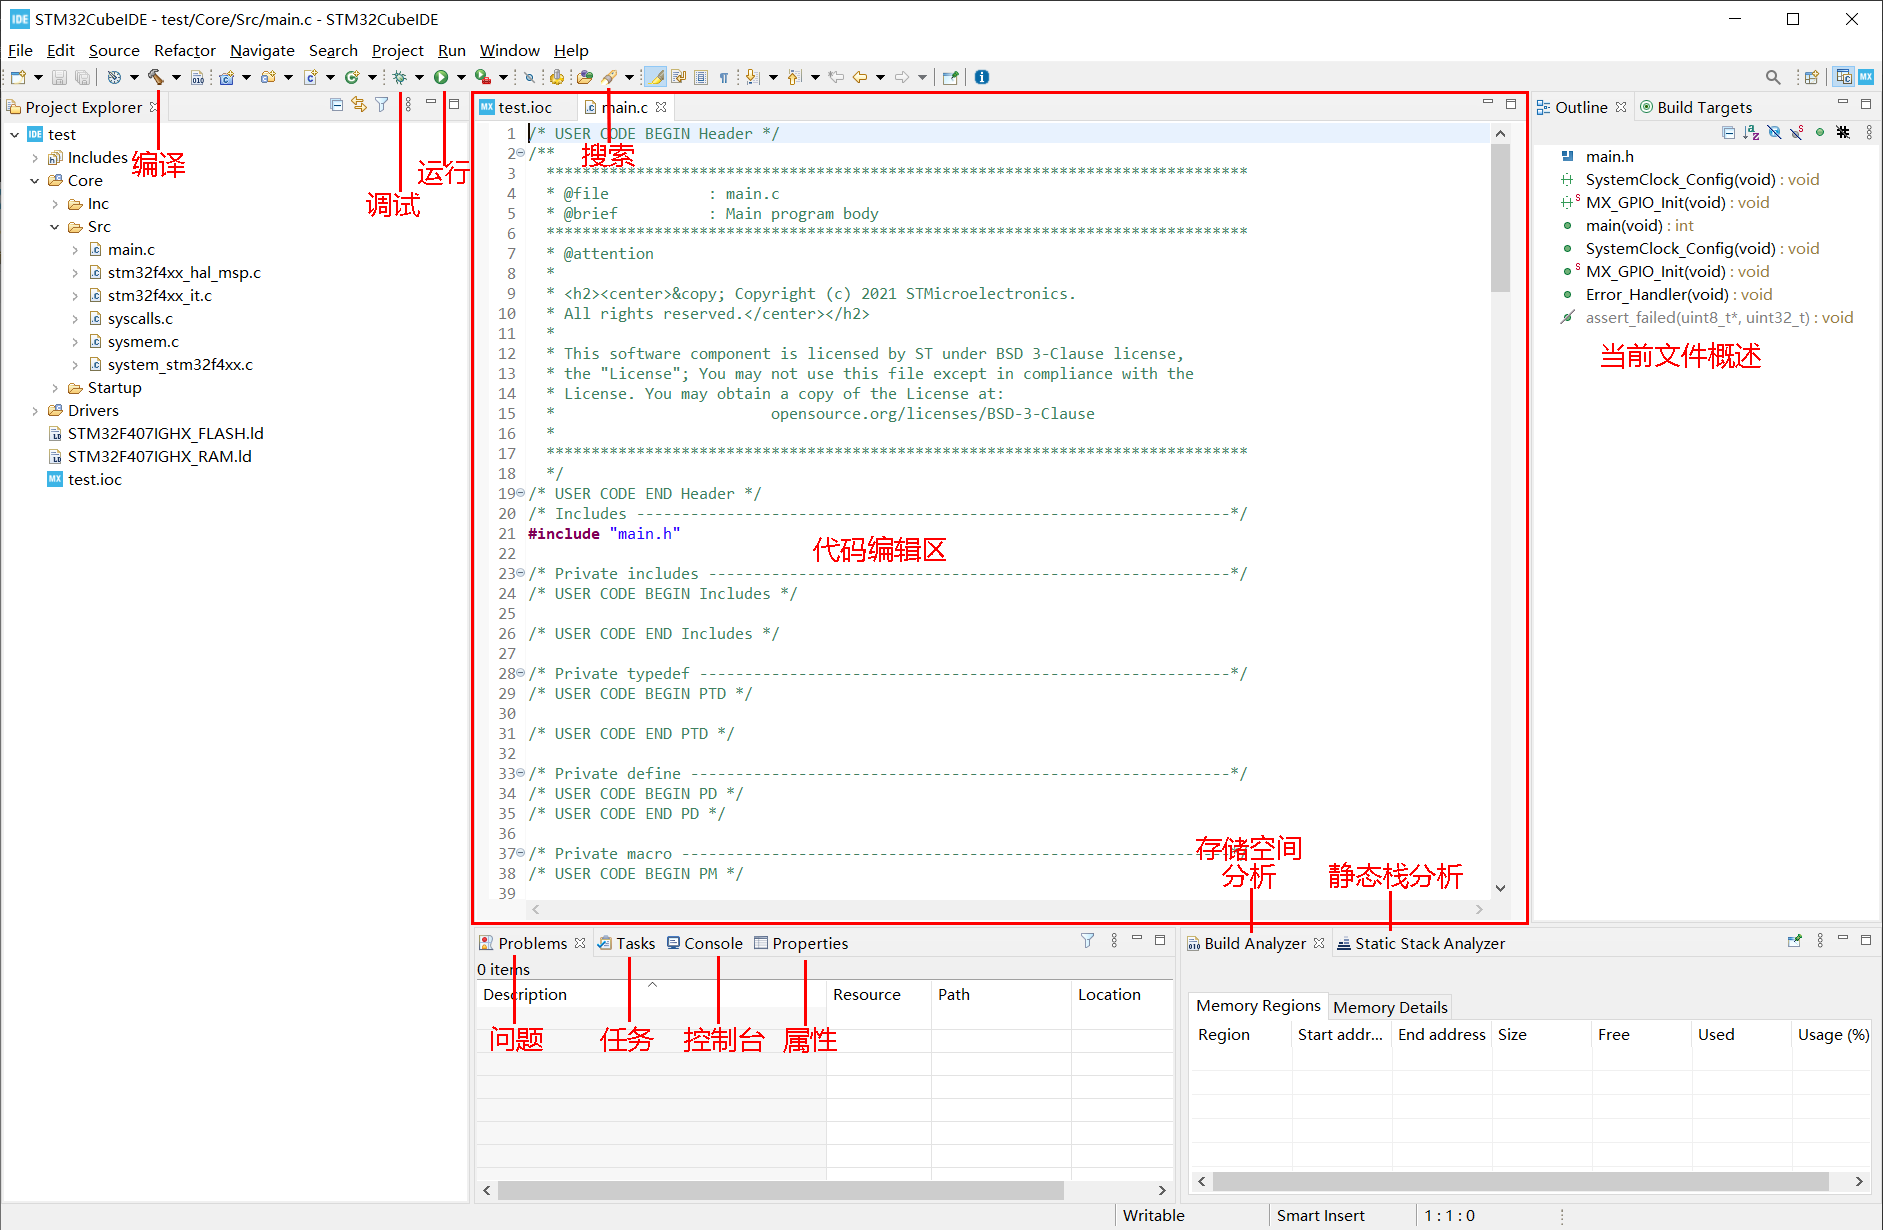
Task: Click the Problems view horizontal scrollbar
Action: (x=780, y=1190)
